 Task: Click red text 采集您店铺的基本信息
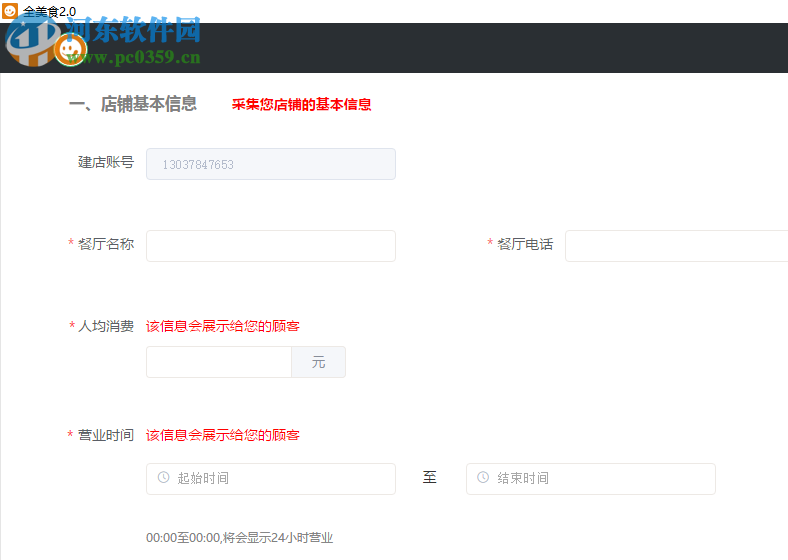(x=302, y=105)
